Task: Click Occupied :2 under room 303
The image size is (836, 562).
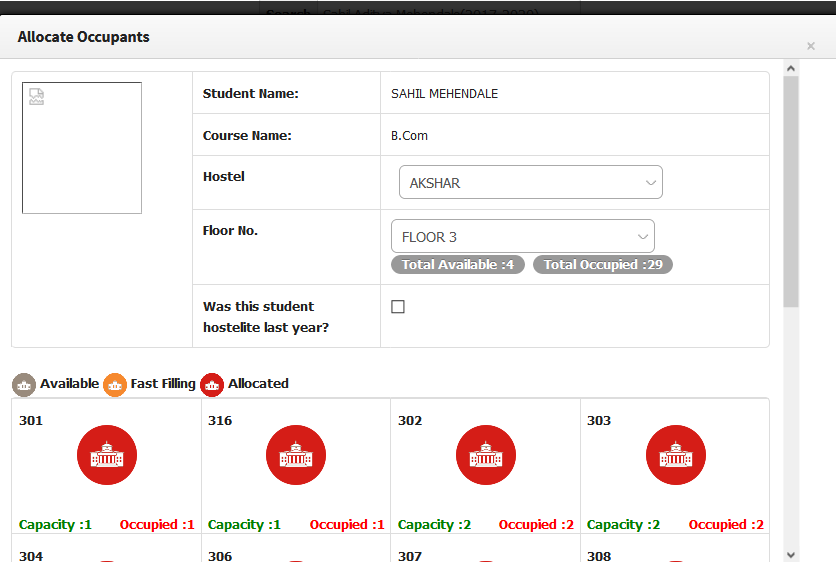Action: [x=726, y=525]
